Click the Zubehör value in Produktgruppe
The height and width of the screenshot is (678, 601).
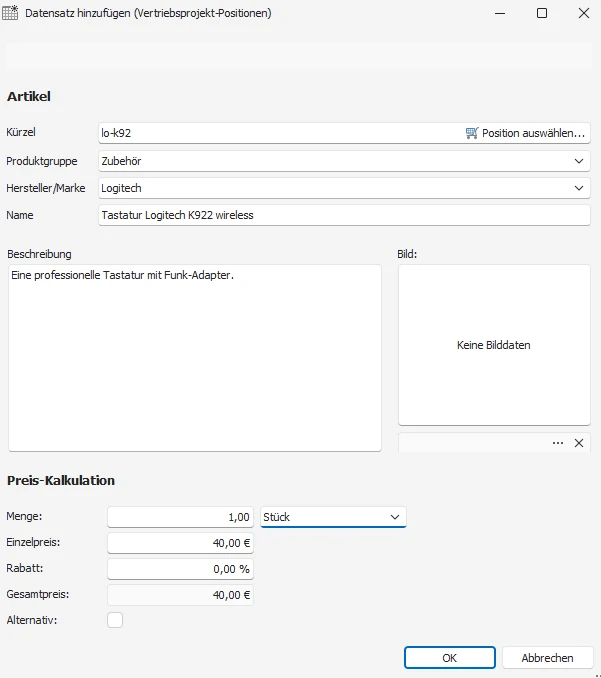(121, 161)
